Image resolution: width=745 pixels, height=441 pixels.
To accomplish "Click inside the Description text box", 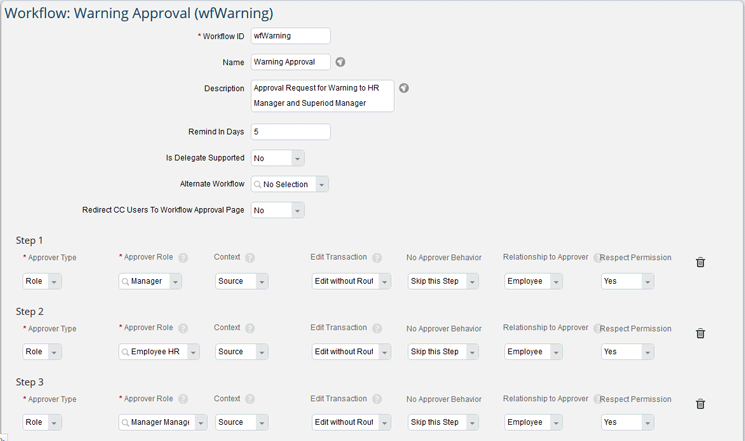I will [x=322, y=96].
